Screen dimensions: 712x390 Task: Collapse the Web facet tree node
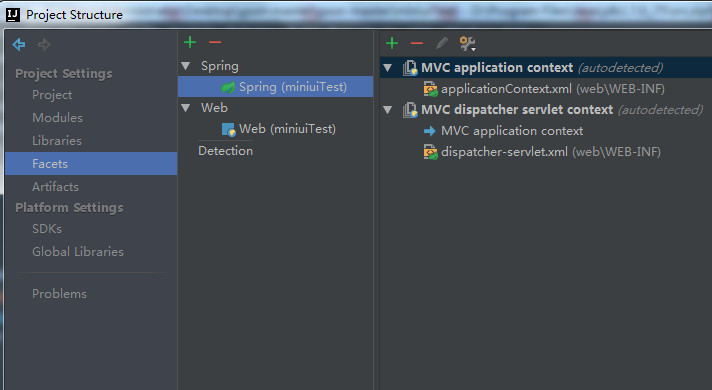185,108
